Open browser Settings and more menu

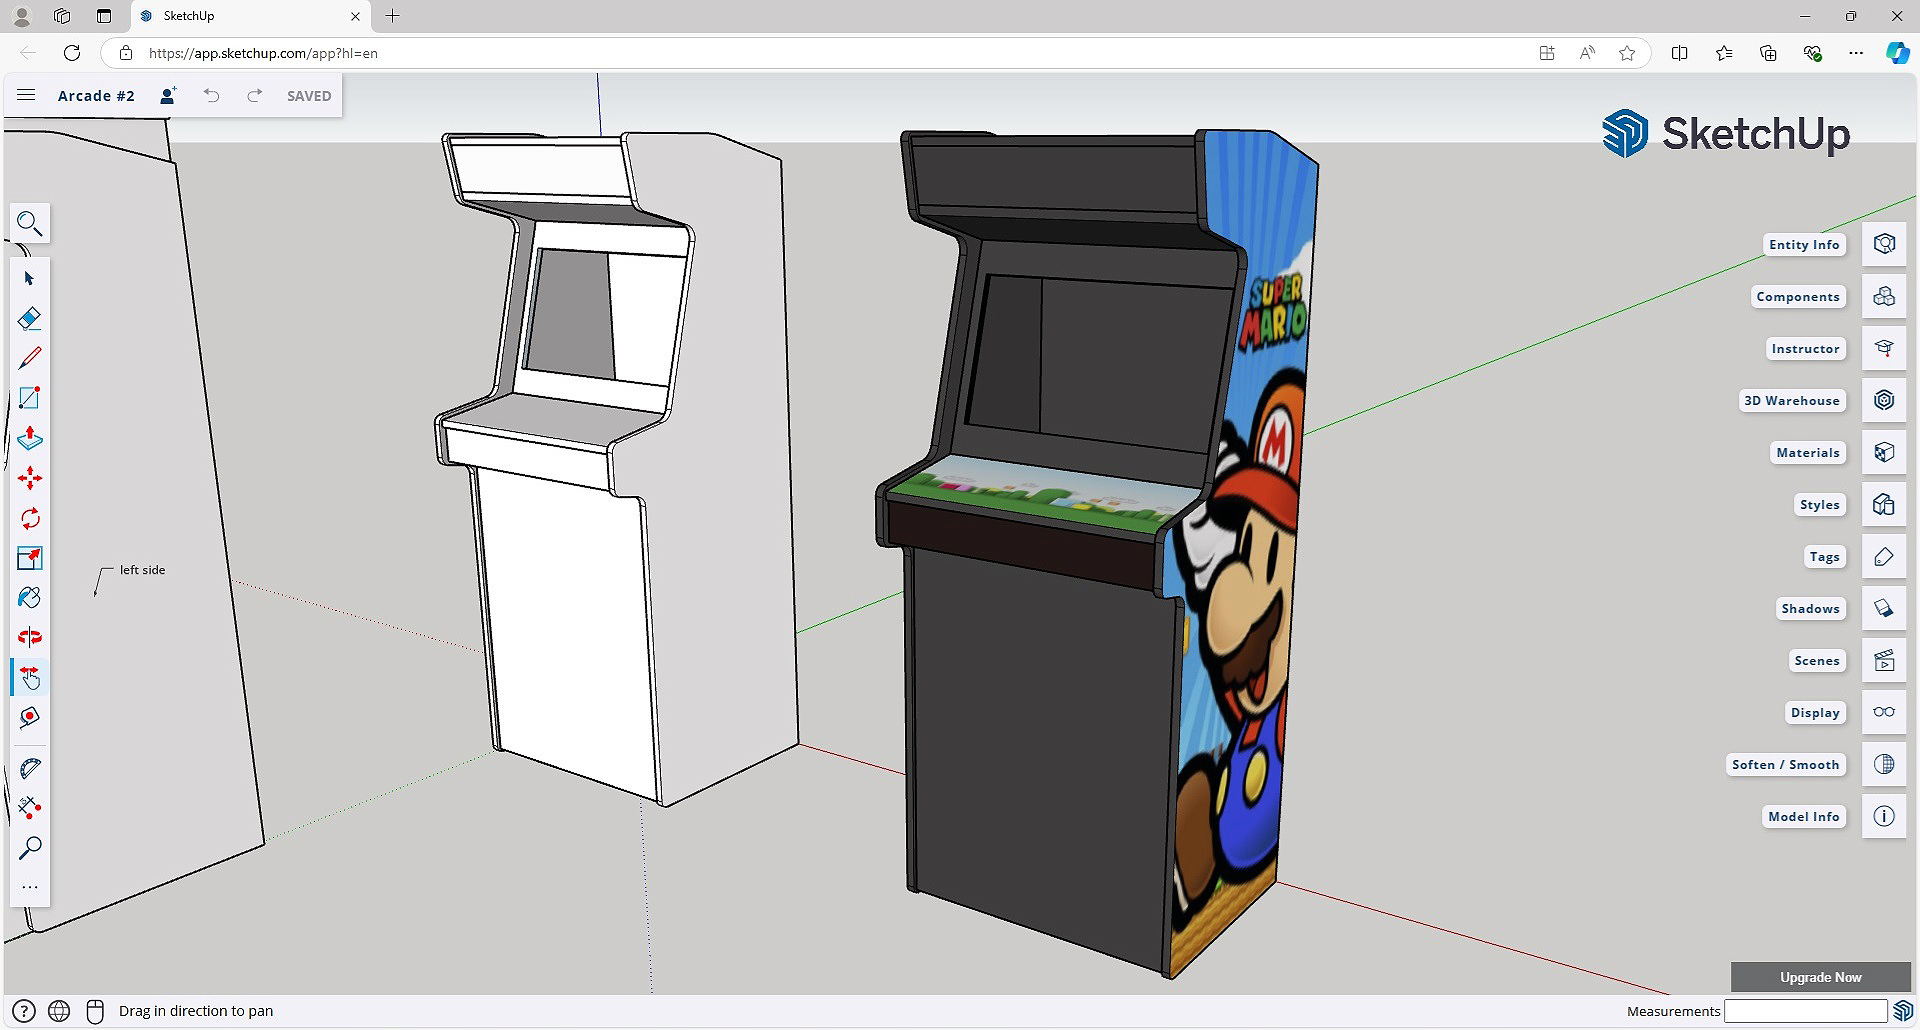click(x=1856, y=53)
